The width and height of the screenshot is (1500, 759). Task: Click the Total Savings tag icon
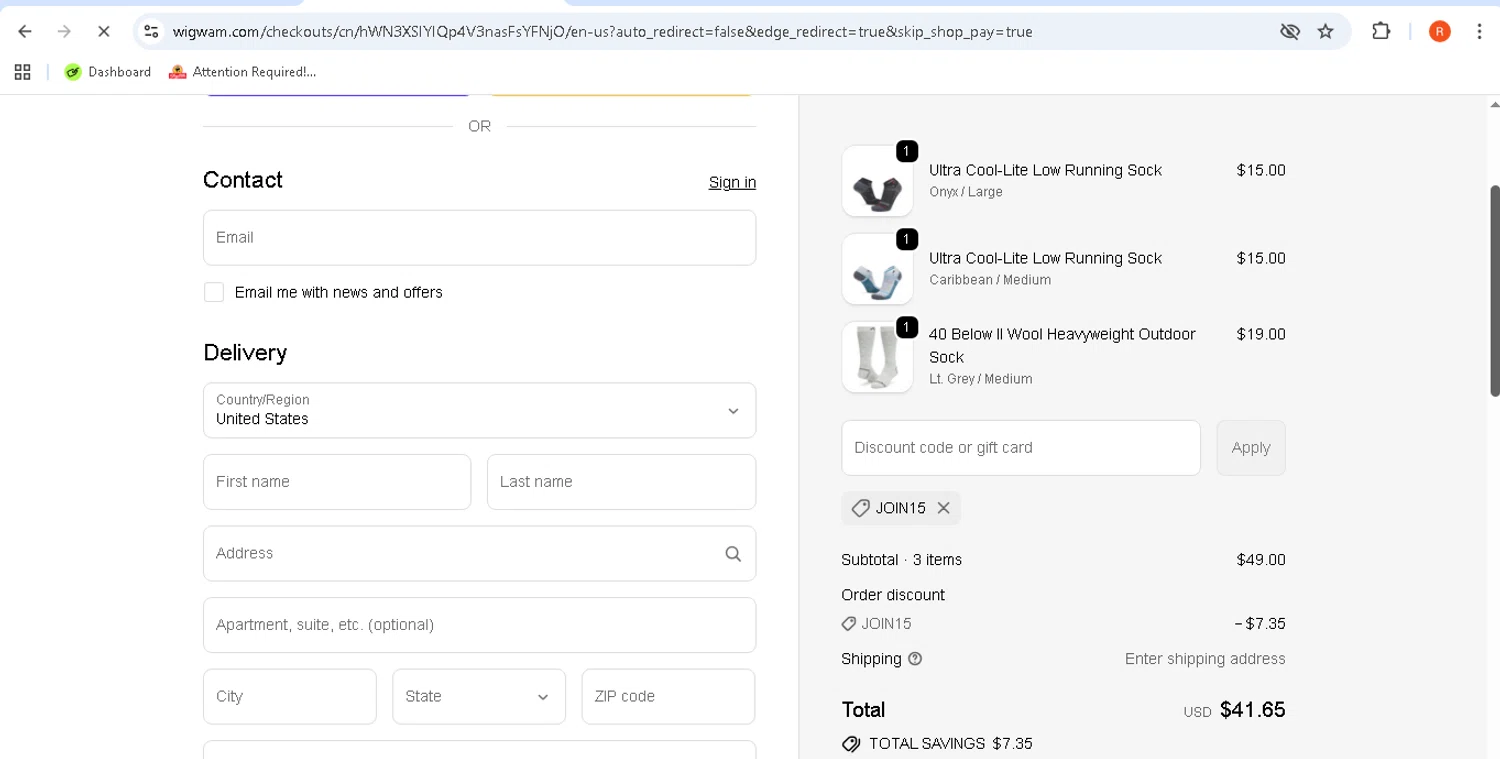tap(851, 744)
